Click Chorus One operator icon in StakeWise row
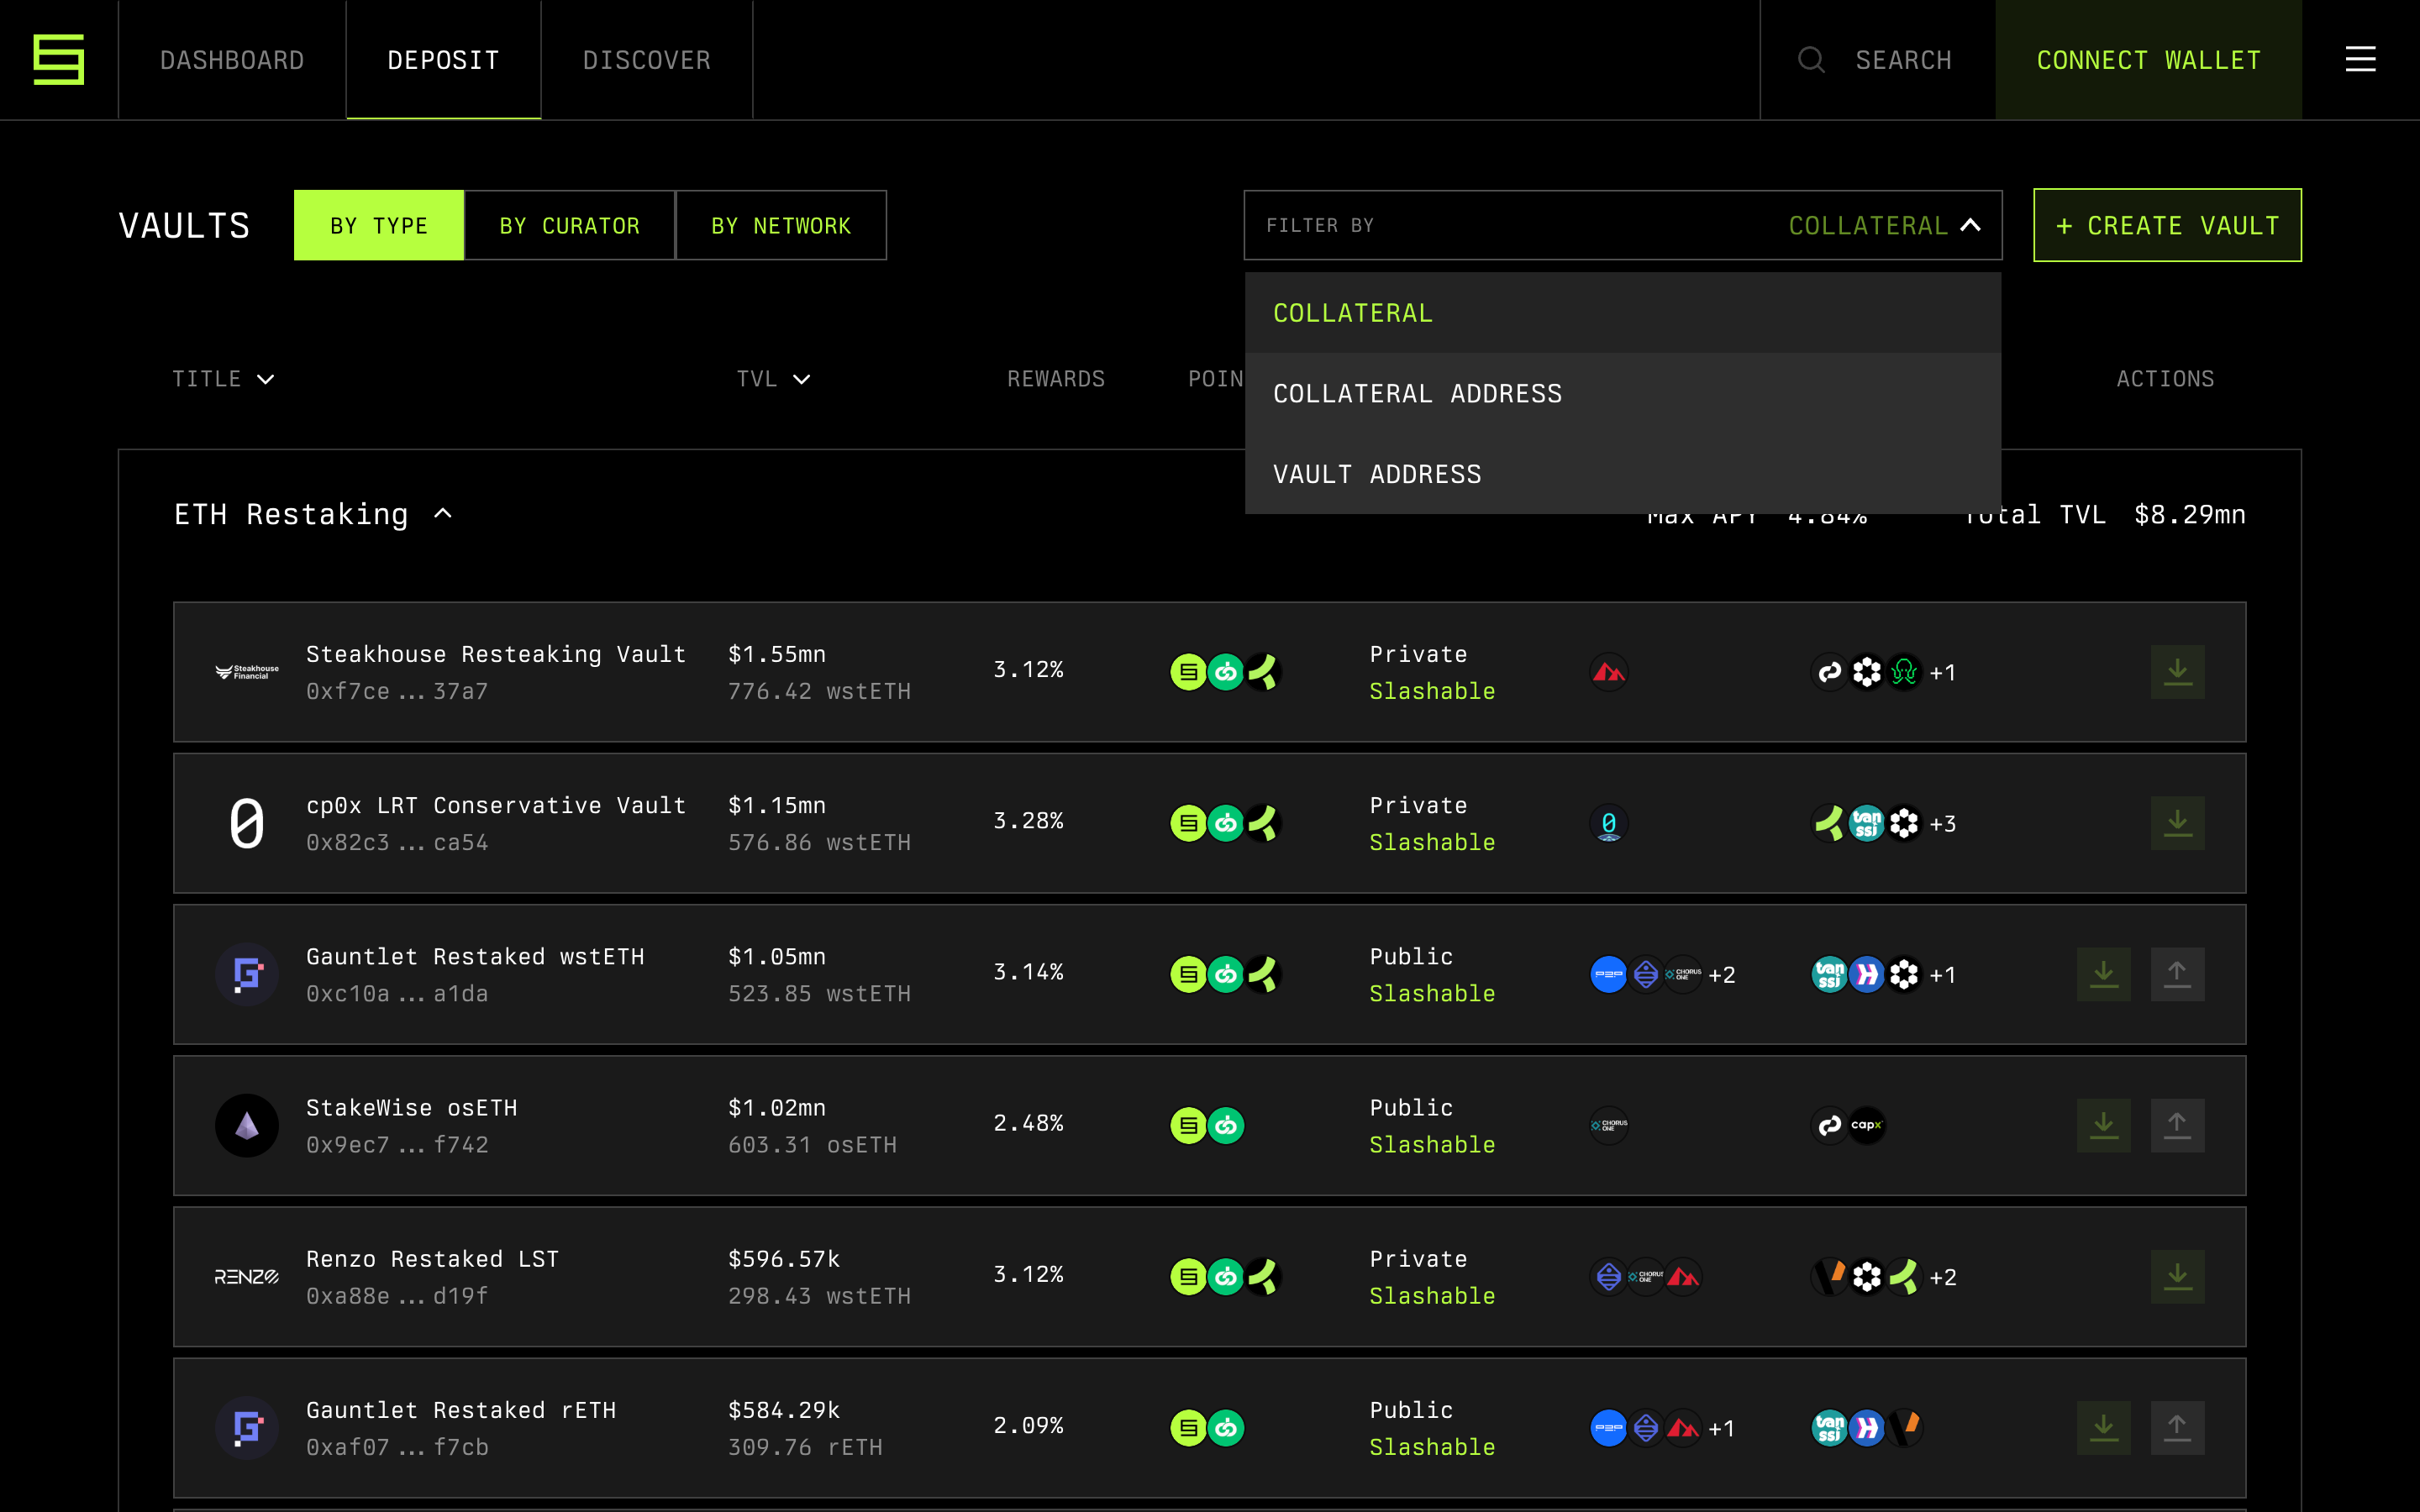 pyautogui.click(x=1609, y=1125)
